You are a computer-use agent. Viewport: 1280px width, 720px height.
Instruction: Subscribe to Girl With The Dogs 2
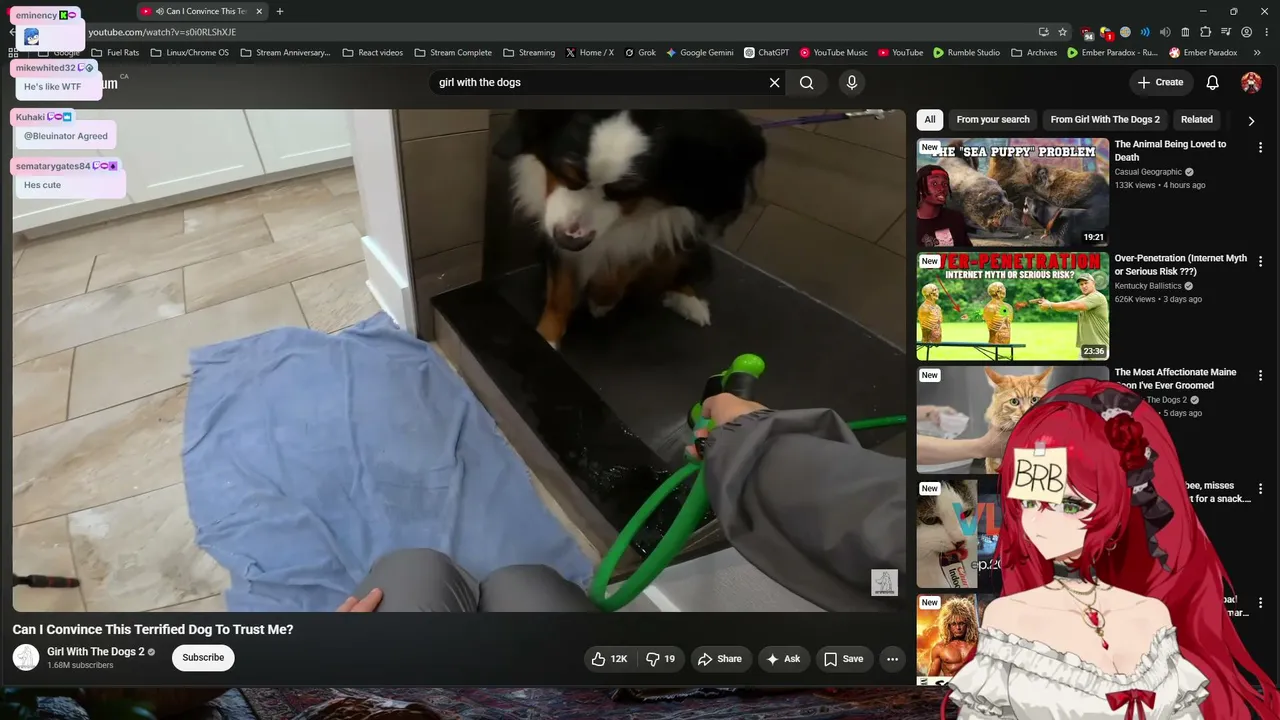[203, 658]
